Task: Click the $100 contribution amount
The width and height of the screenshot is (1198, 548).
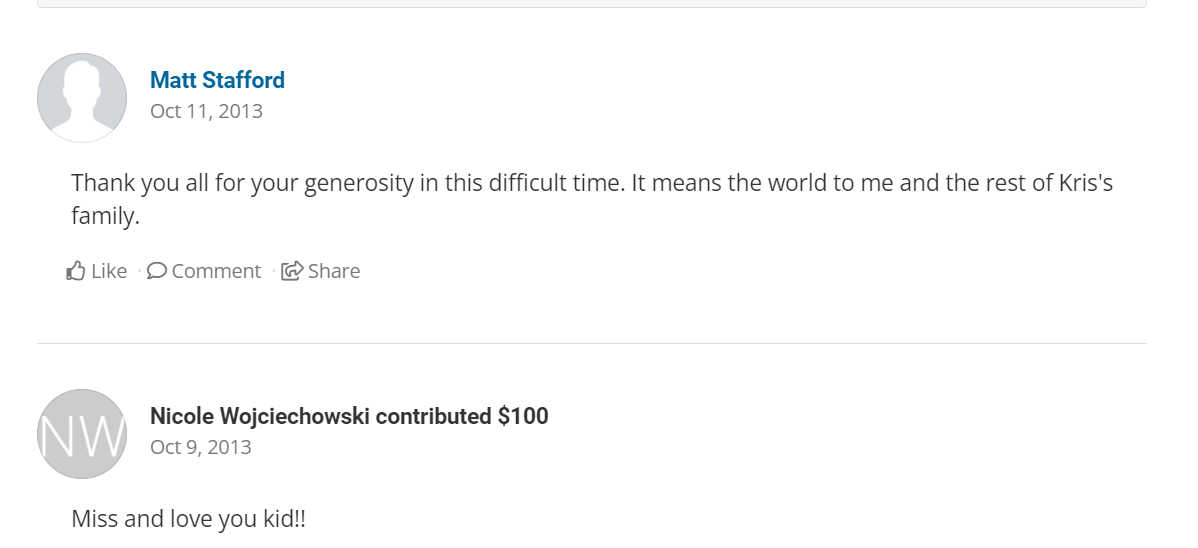Action: coord(523,416)
